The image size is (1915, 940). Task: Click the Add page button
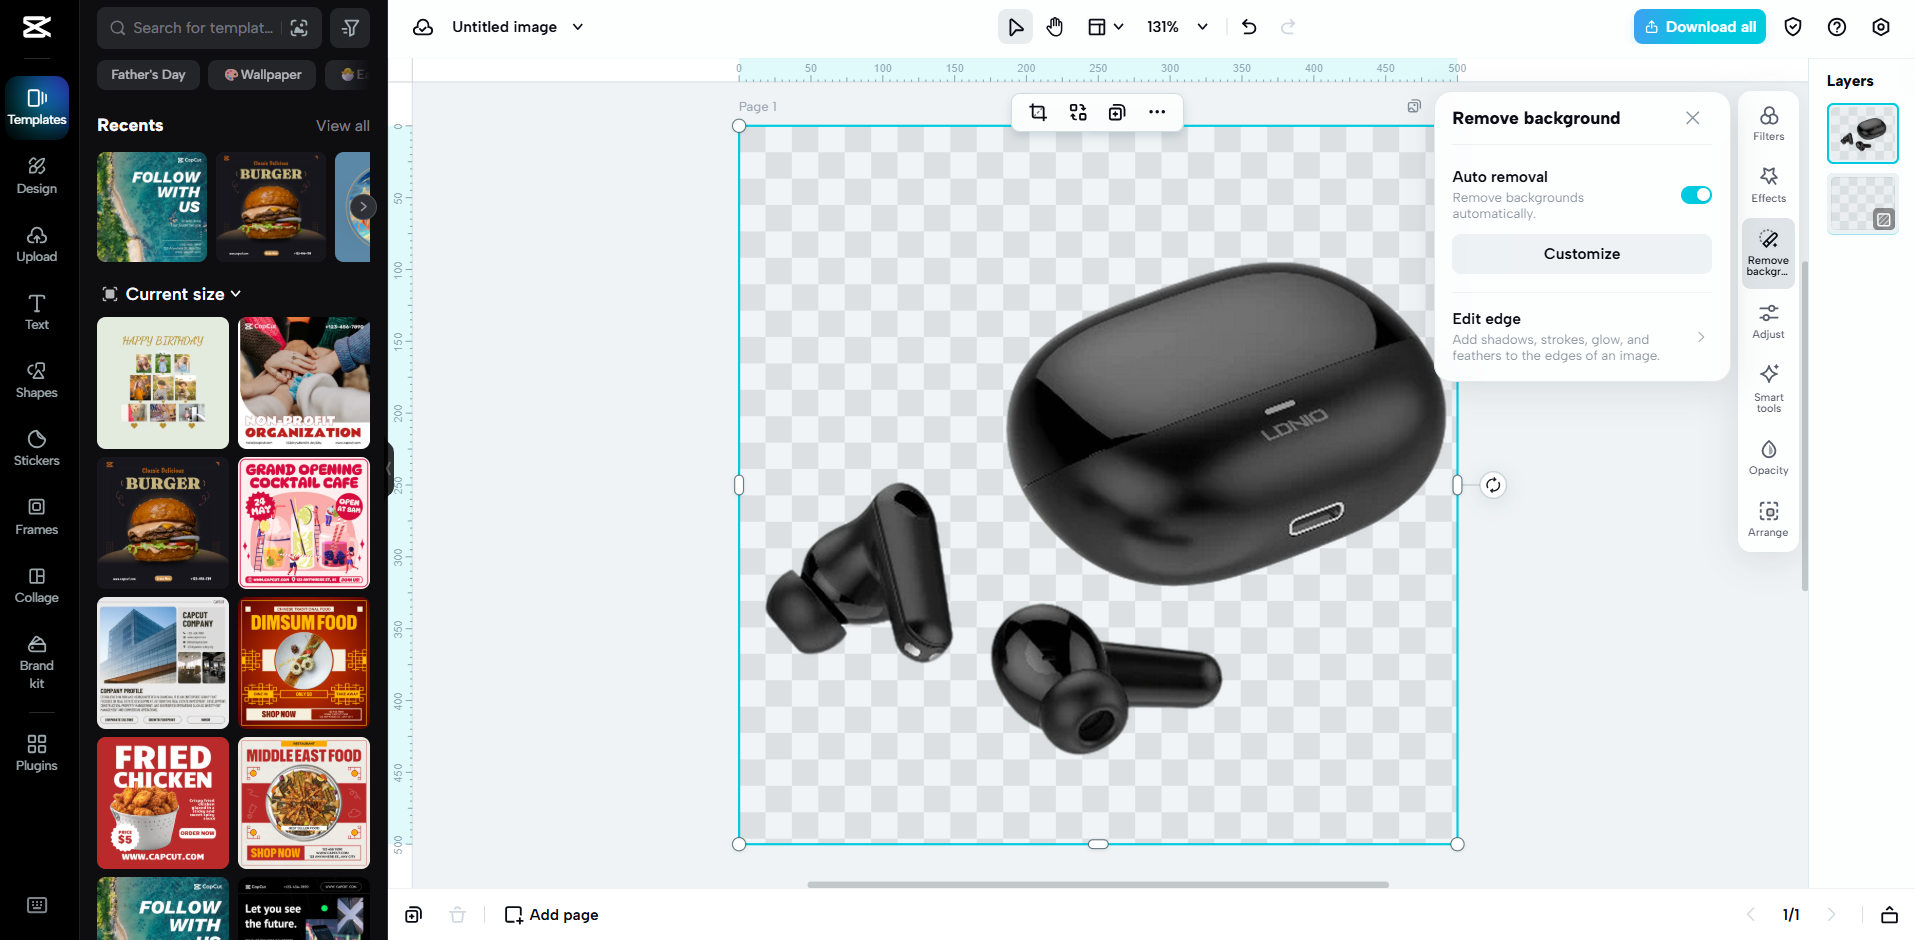(551, 914)
